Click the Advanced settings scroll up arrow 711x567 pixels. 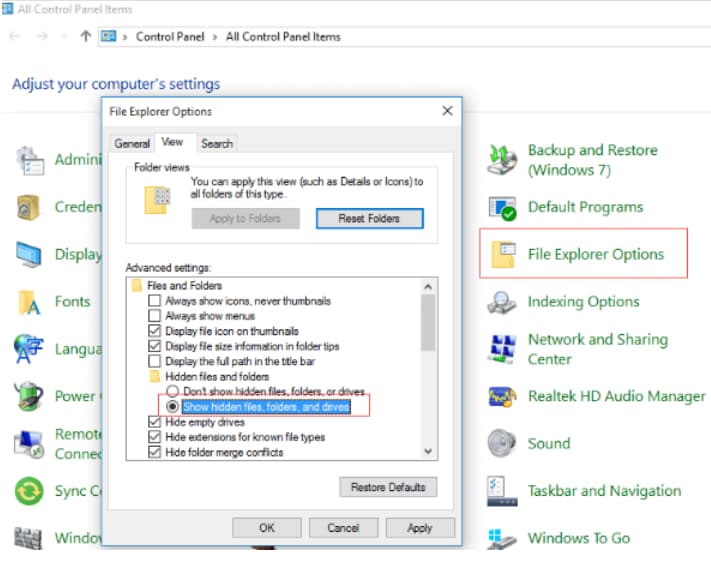pyautogui.click(x=428, y=287)
